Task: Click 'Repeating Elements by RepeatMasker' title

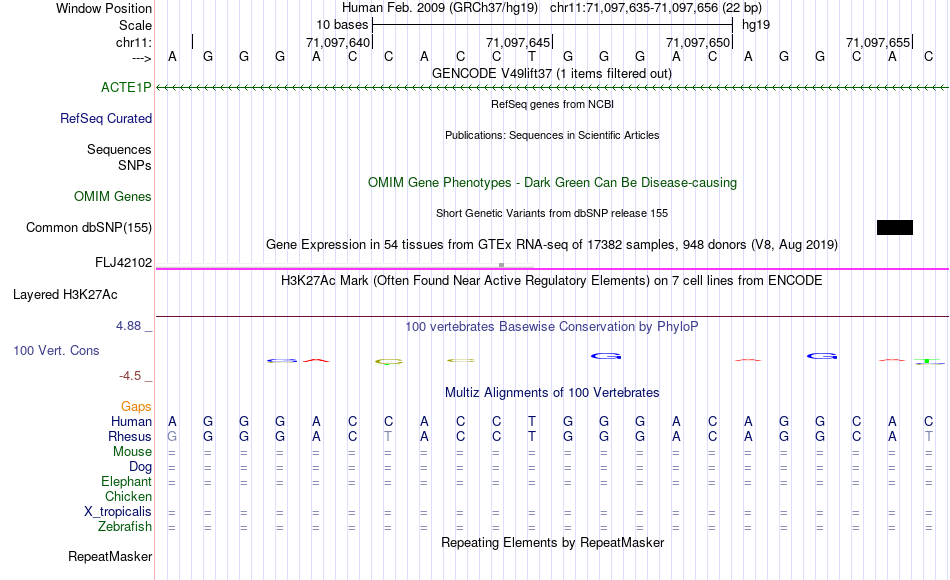Action: point(552,542)
